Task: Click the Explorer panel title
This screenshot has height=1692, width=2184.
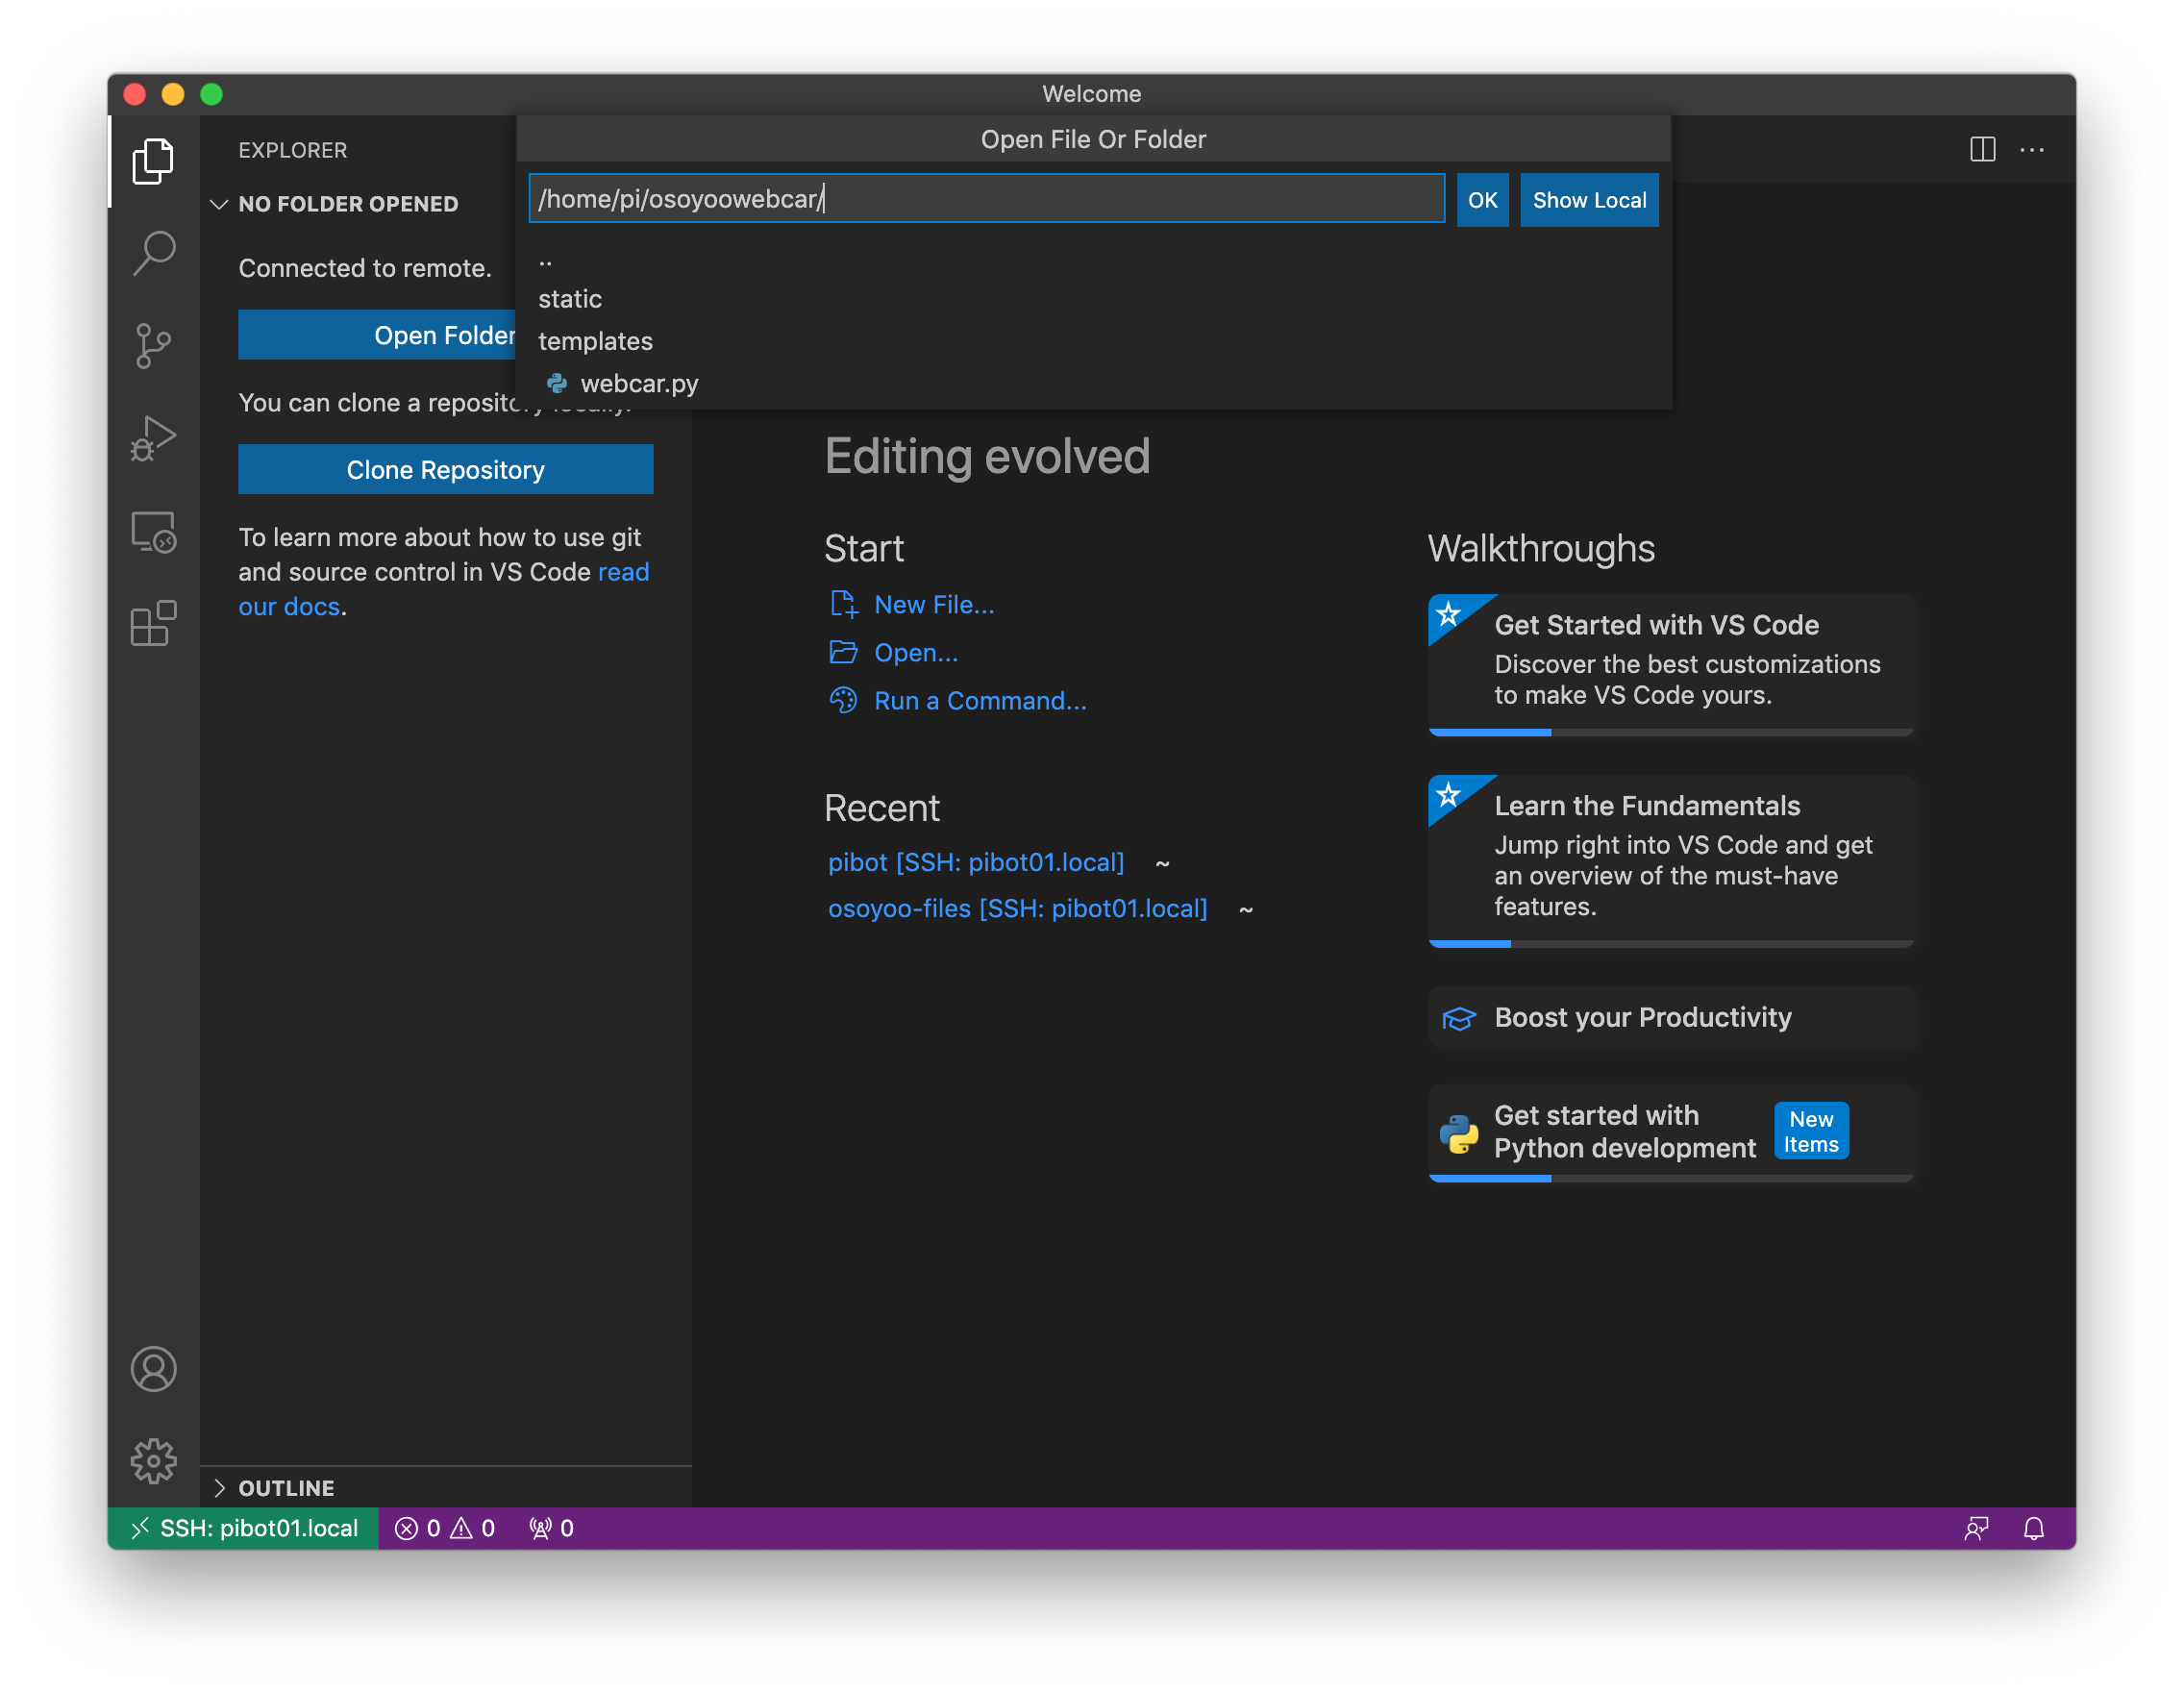Action: (293, 150)
